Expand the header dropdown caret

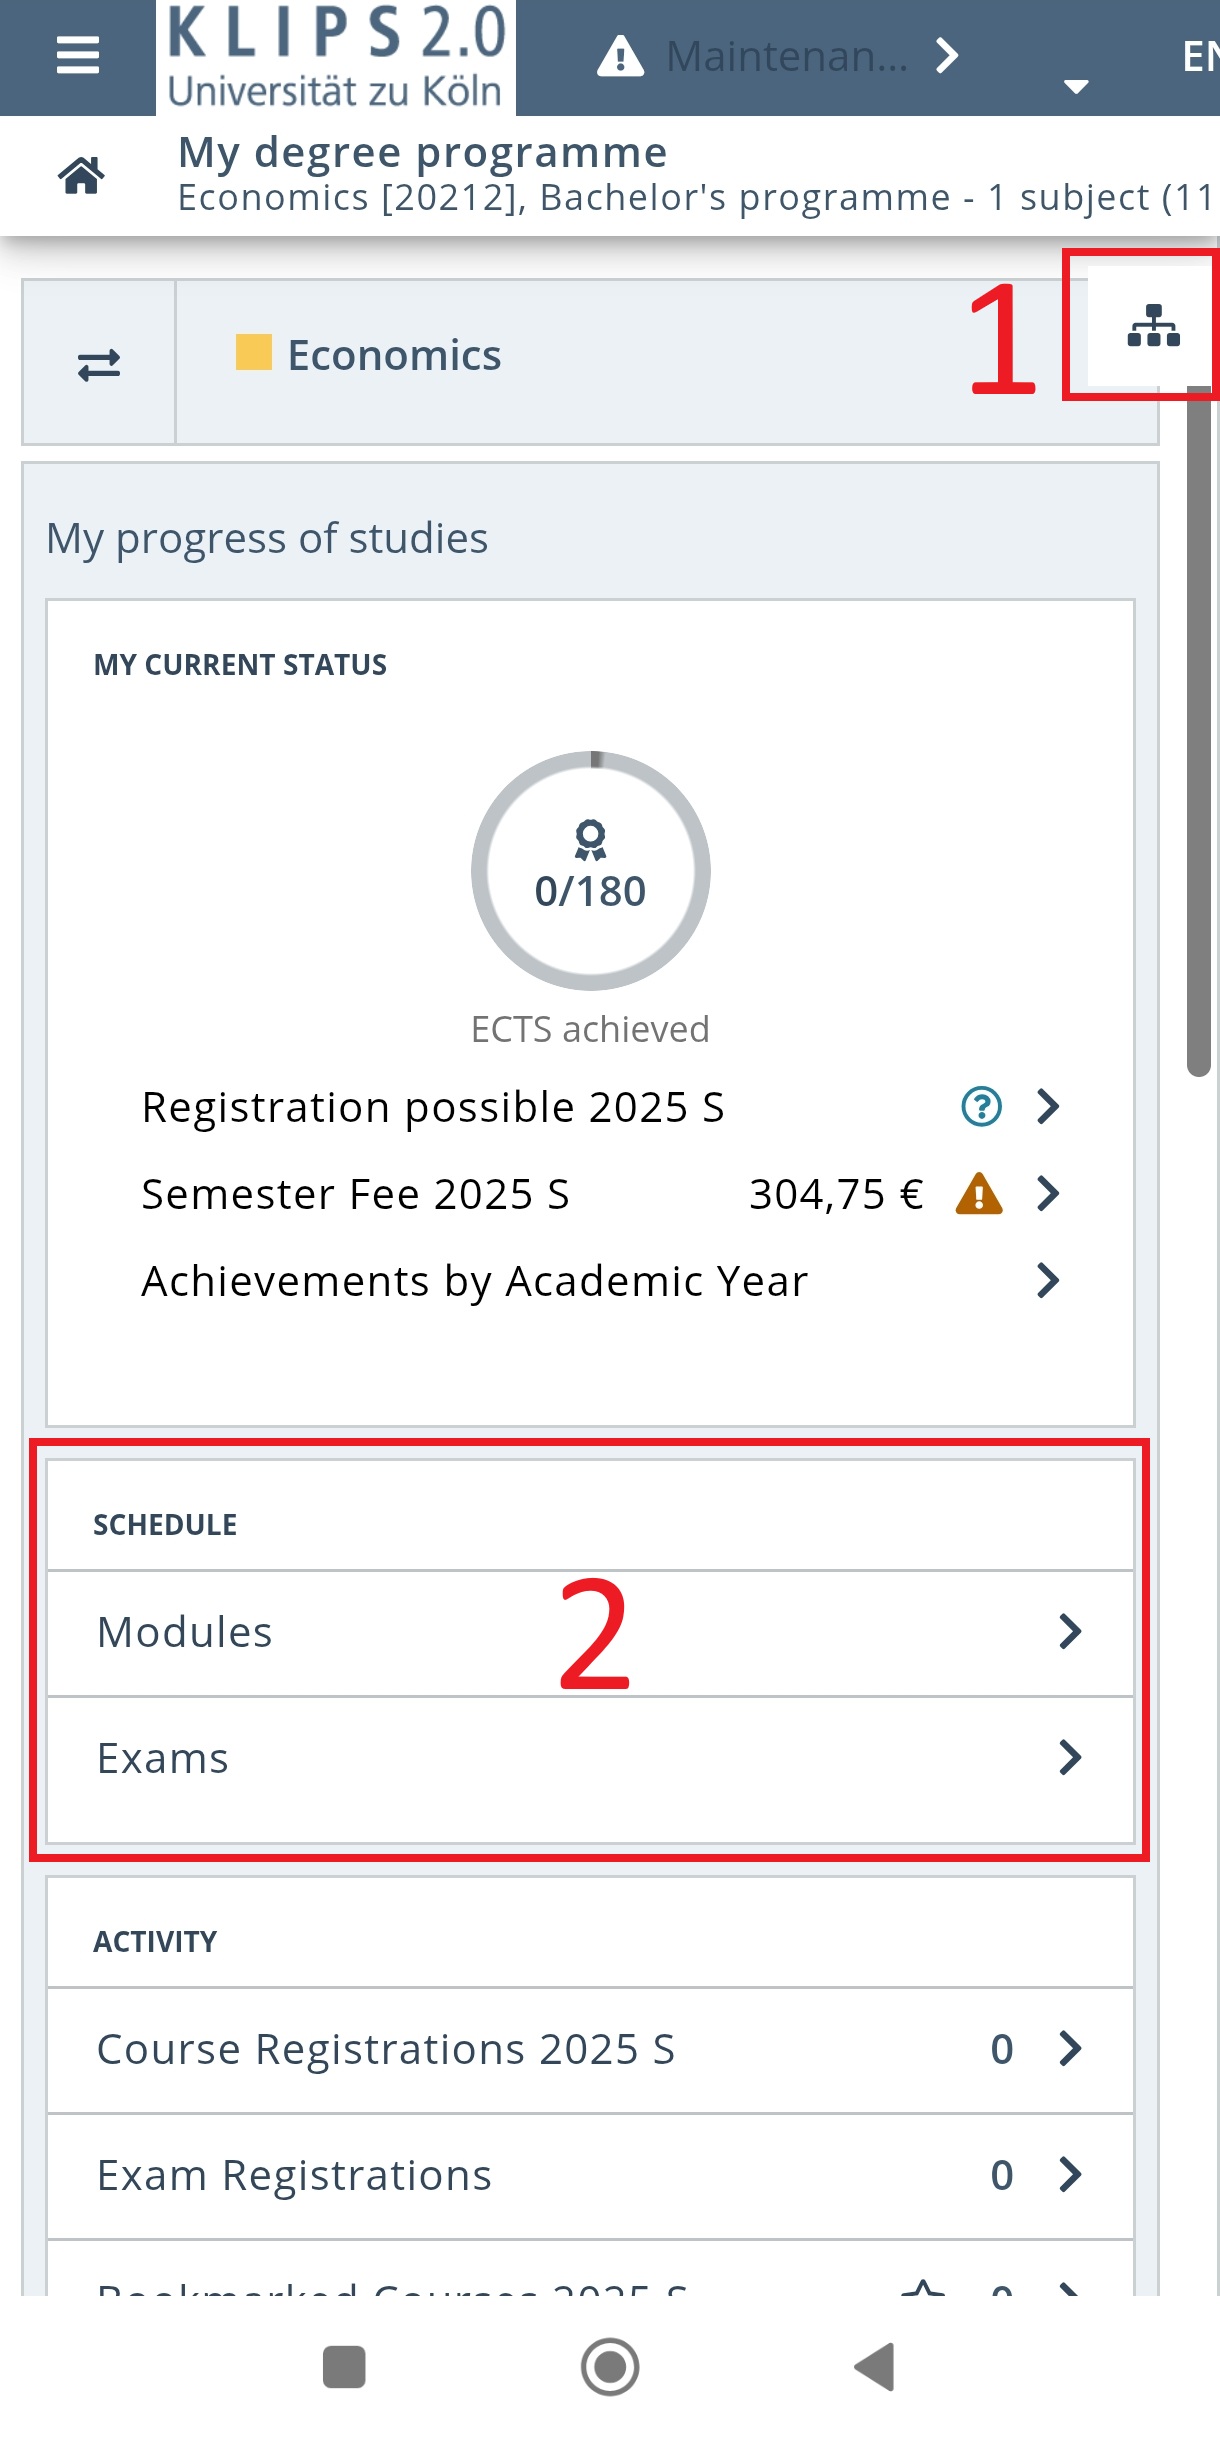[x=1076, y=86]
